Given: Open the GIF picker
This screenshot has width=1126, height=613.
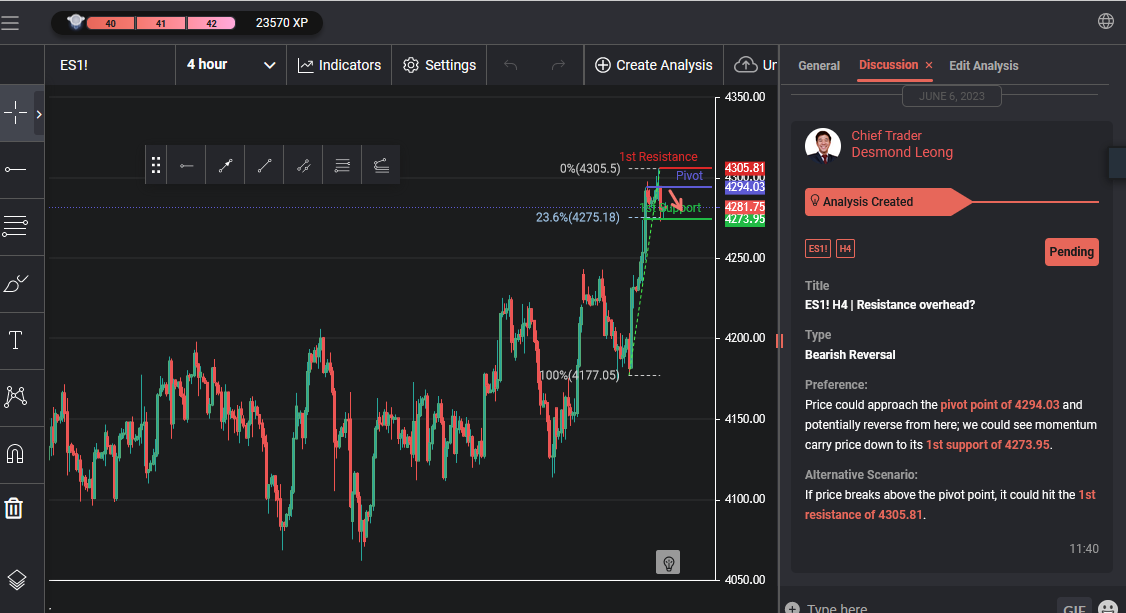Looking at the screenshot, I should click(x=1074, y=607).
